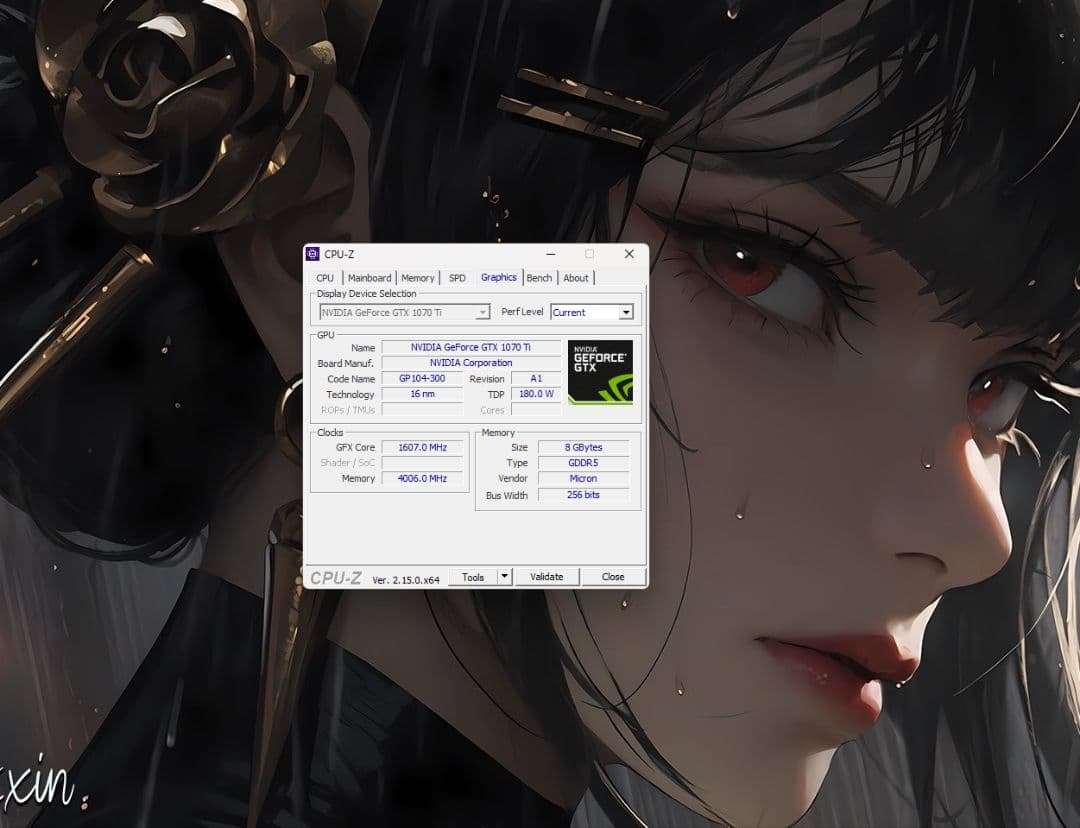1080x828 pixels.
Task: Click the CPU-Z app icon in title bar
Action: tap(313, 254)
